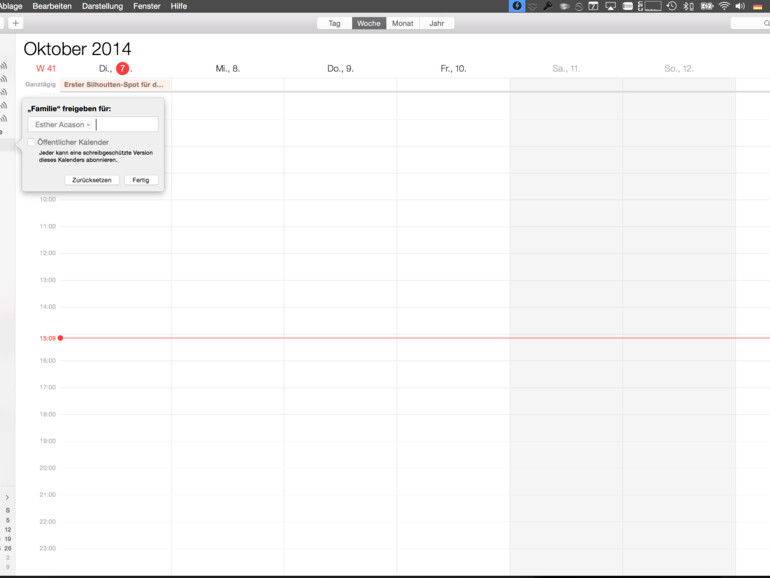Click the Fertig button
770x578 pixels.
[140, 180]
